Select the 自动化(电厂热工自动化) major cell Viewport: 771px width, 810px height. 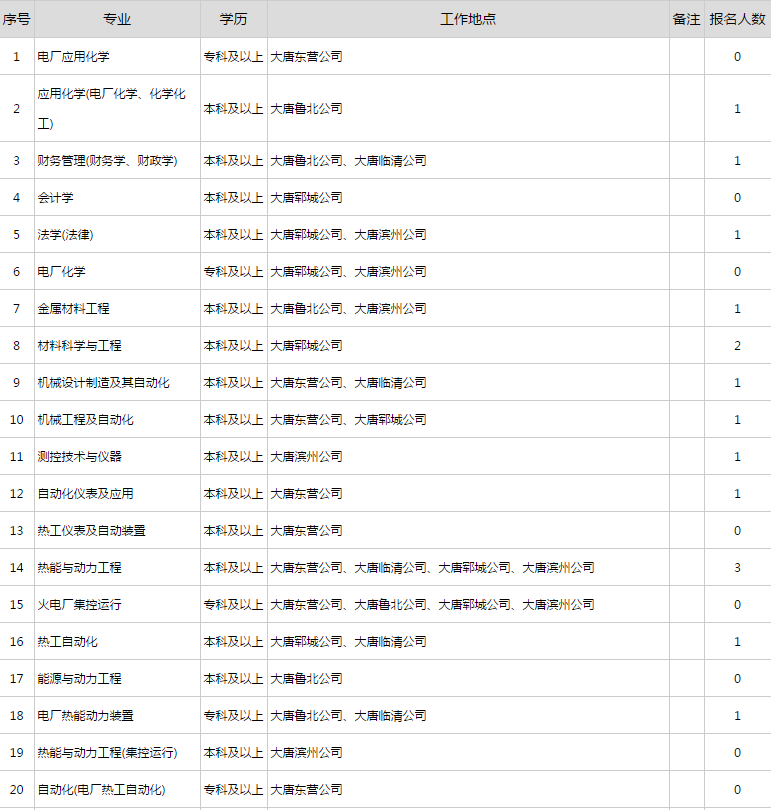point(101,790)
